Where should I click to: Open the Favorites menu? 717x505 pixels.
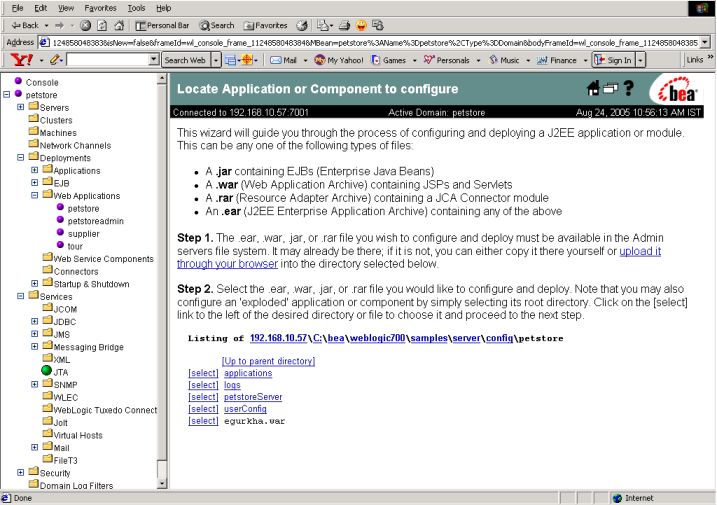tap(101, 8)
